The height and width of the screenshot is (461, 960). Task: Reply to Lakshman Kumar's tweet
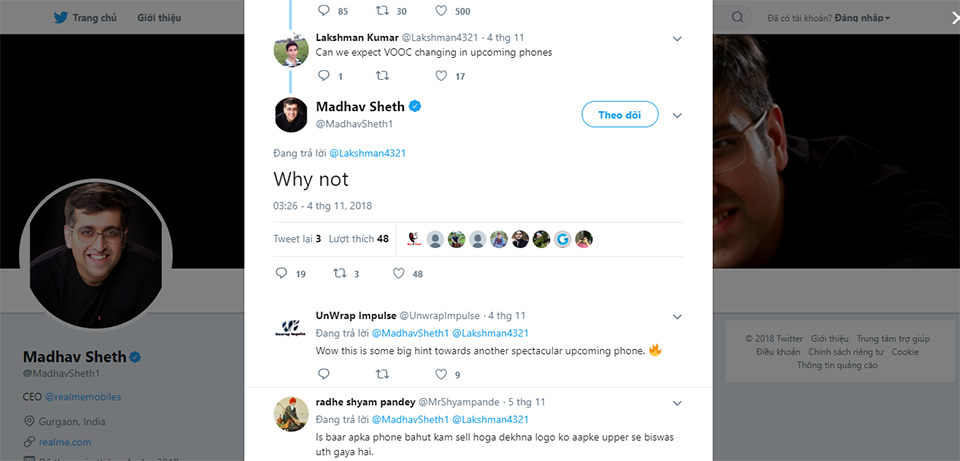[324, 76]
